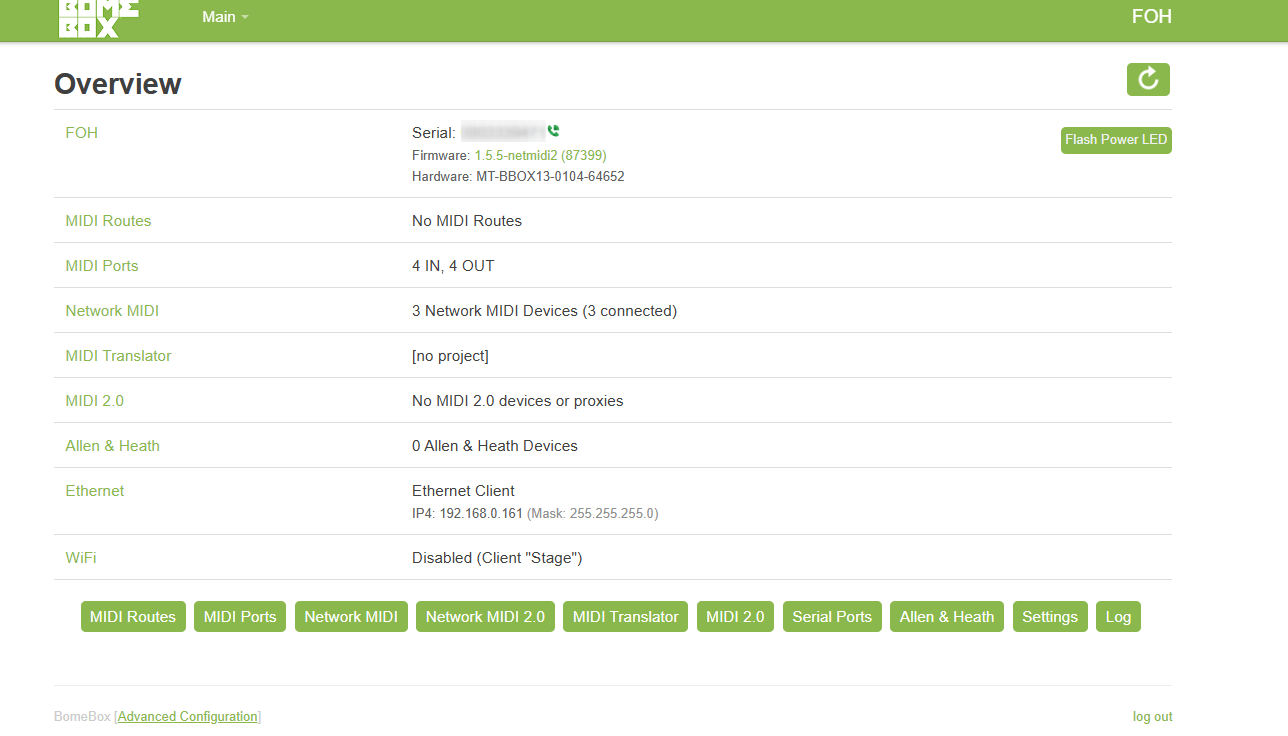The width and height of the screenshot is (1288, 736).
Task: Click the log out link
Action: pyautogui.click(x=1153, y=716)
